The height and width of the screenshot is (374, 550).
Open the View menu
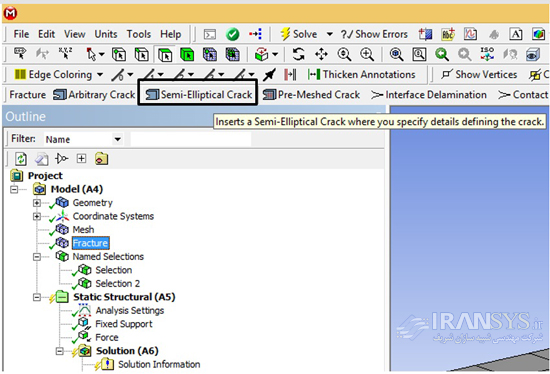click(74, 34)
